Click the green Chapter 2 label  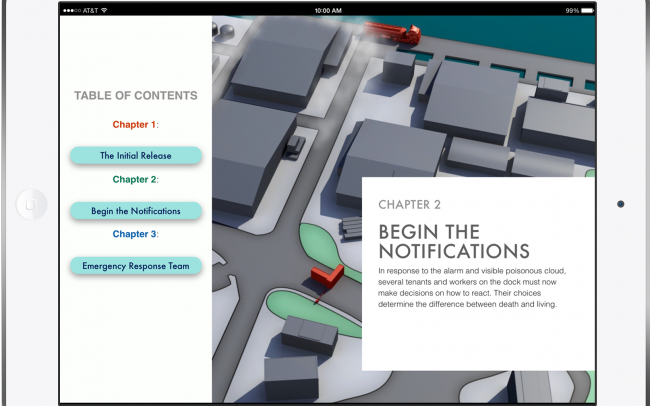point(135,180)
